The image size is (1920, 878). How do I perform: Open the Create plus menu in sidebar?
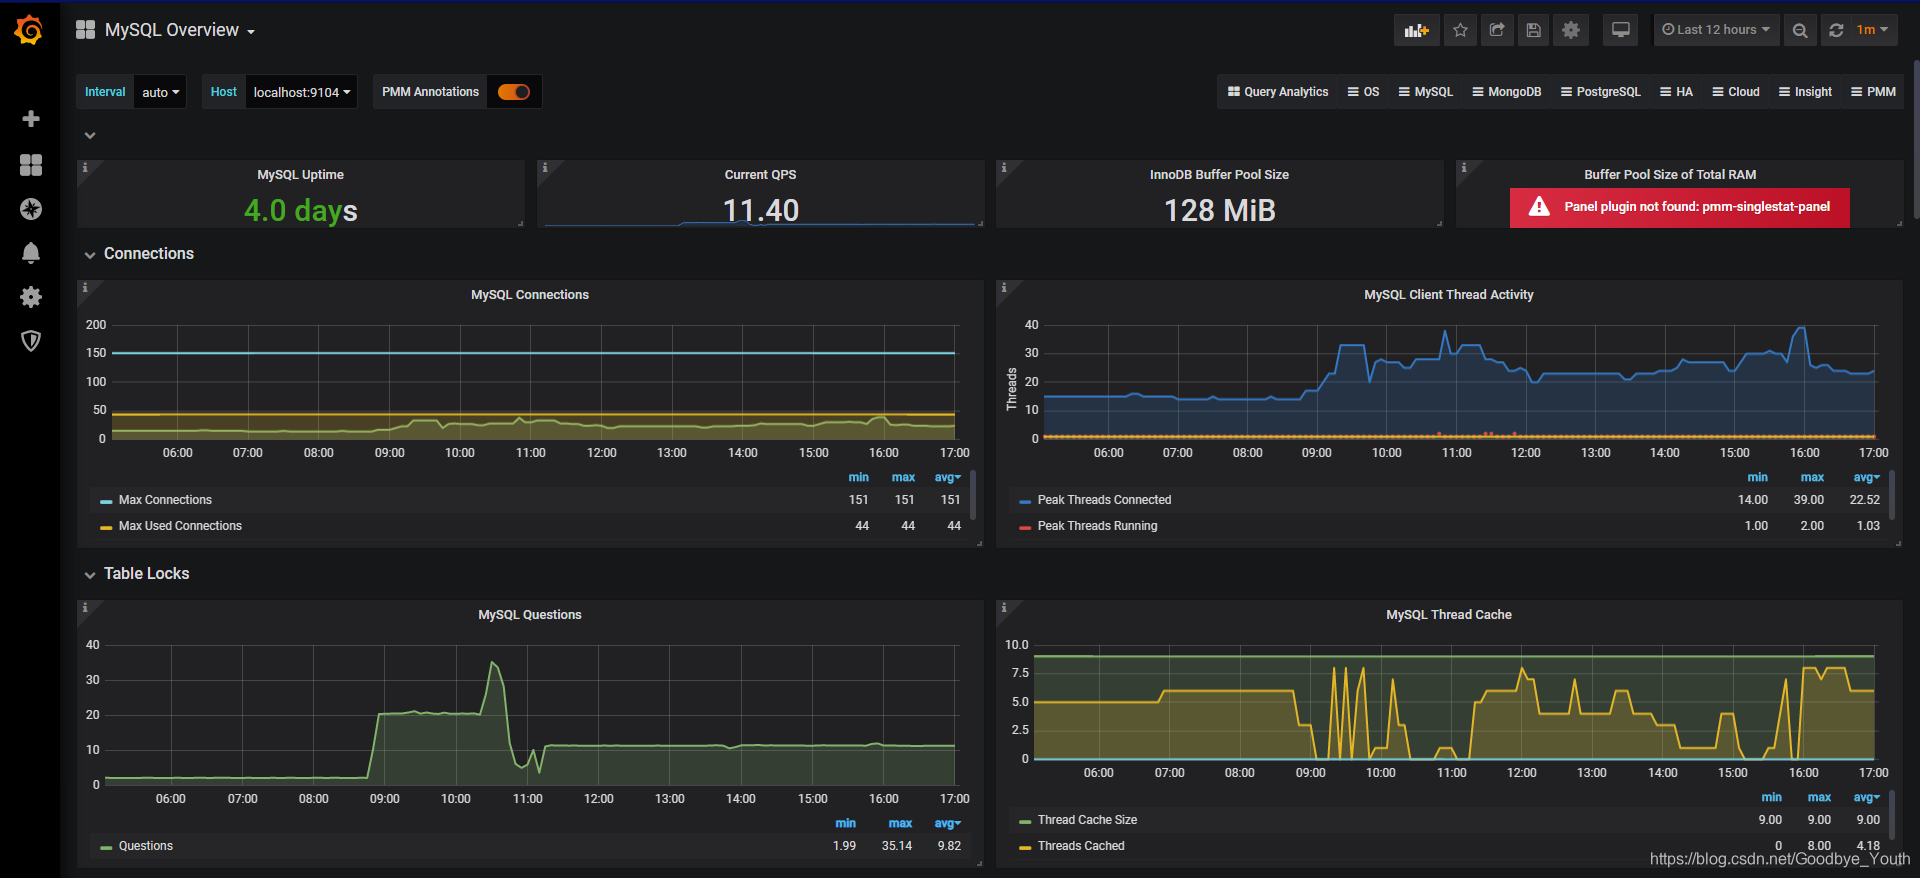click(x=31, y=119)
